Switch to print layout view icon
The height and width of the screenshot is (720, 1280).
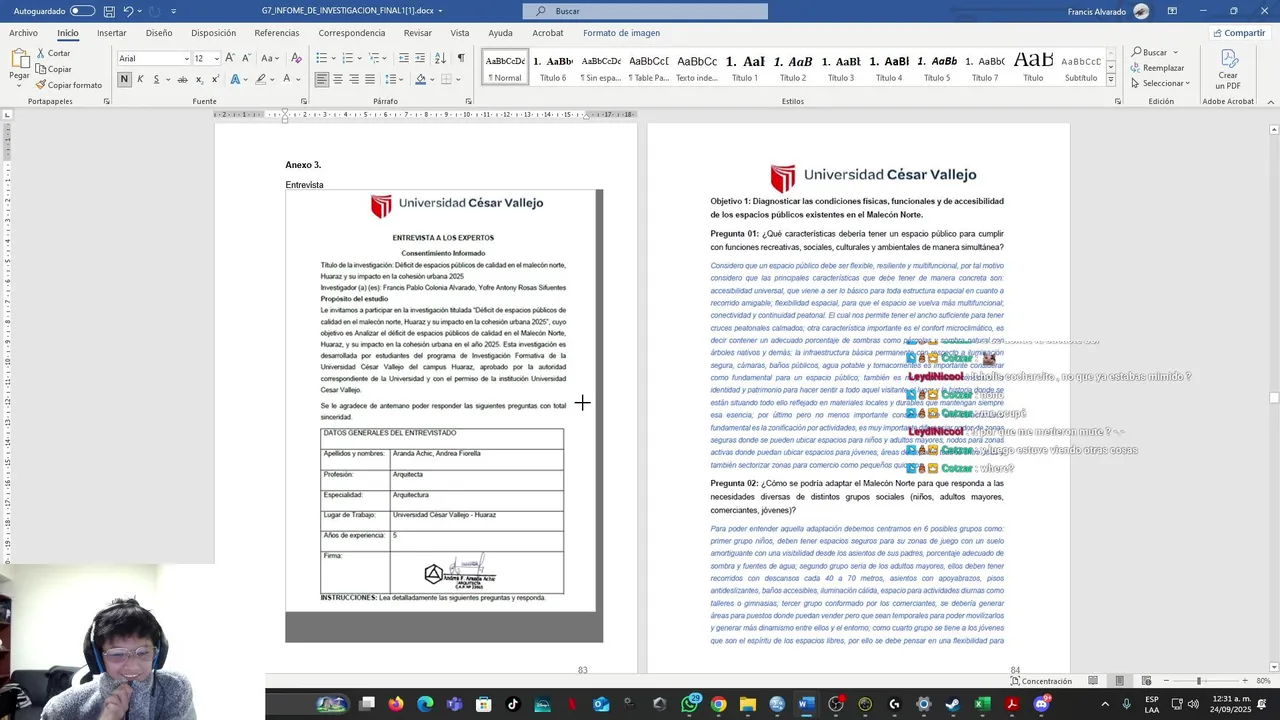coord(1120,681)
